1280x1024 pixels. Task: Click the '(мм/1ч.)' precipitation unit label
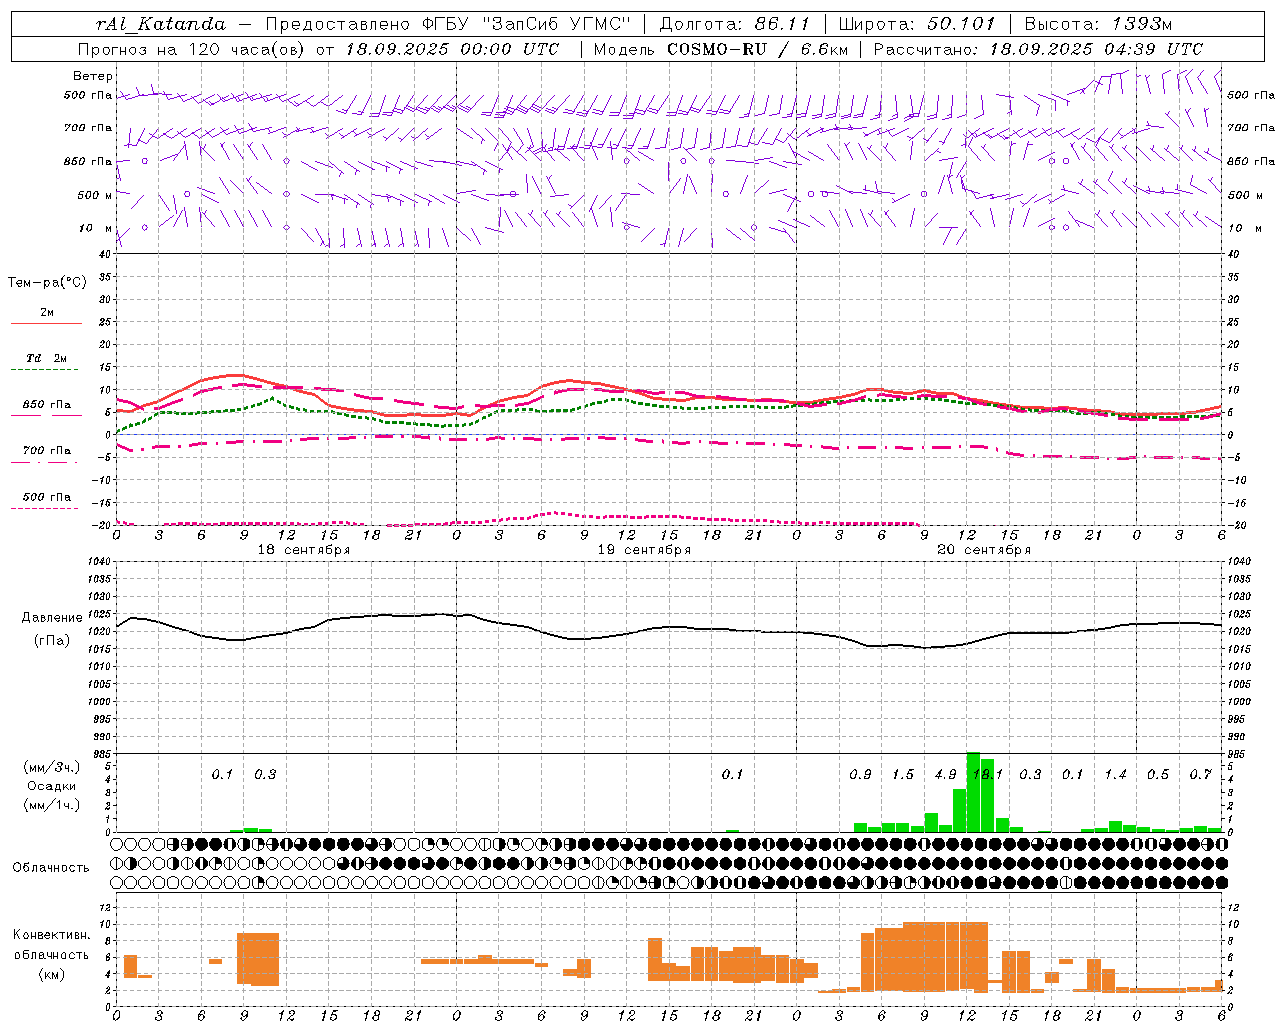[x=51, y=805]
